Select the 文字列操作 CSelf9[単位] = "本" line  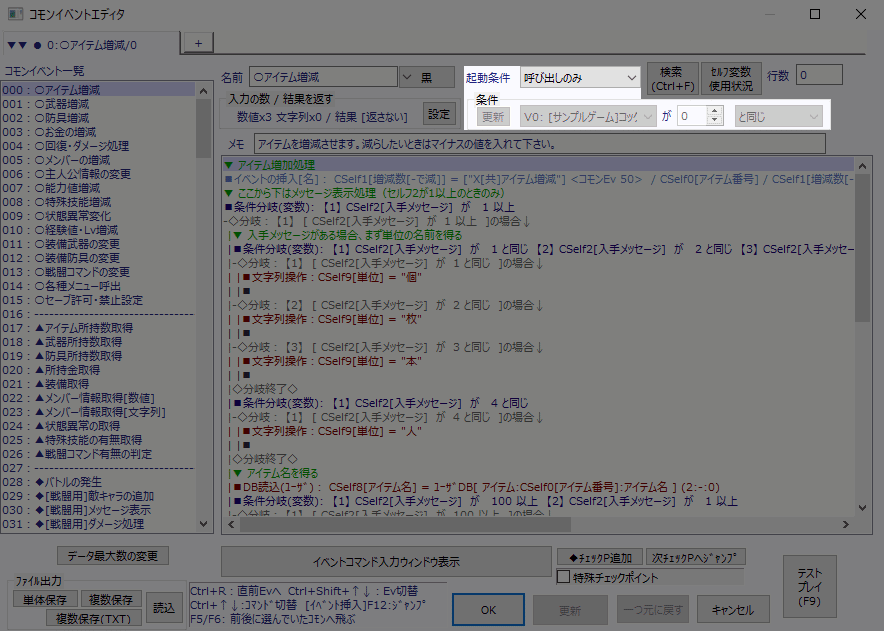click(x=539, y=361)
